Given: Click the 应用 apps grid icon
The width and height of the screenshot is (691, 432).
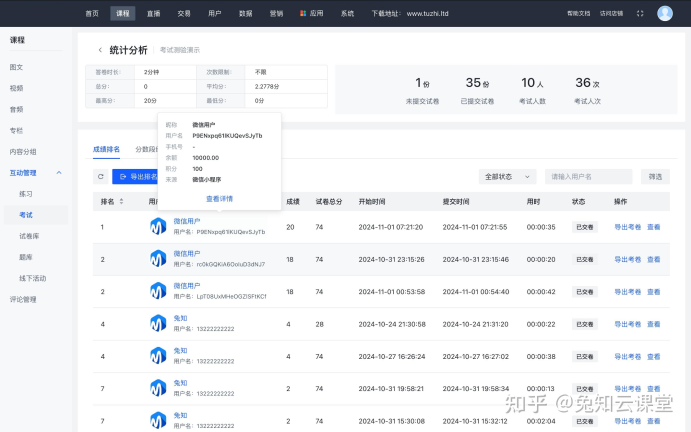Looking at the screenshot, I should [303, 14].
